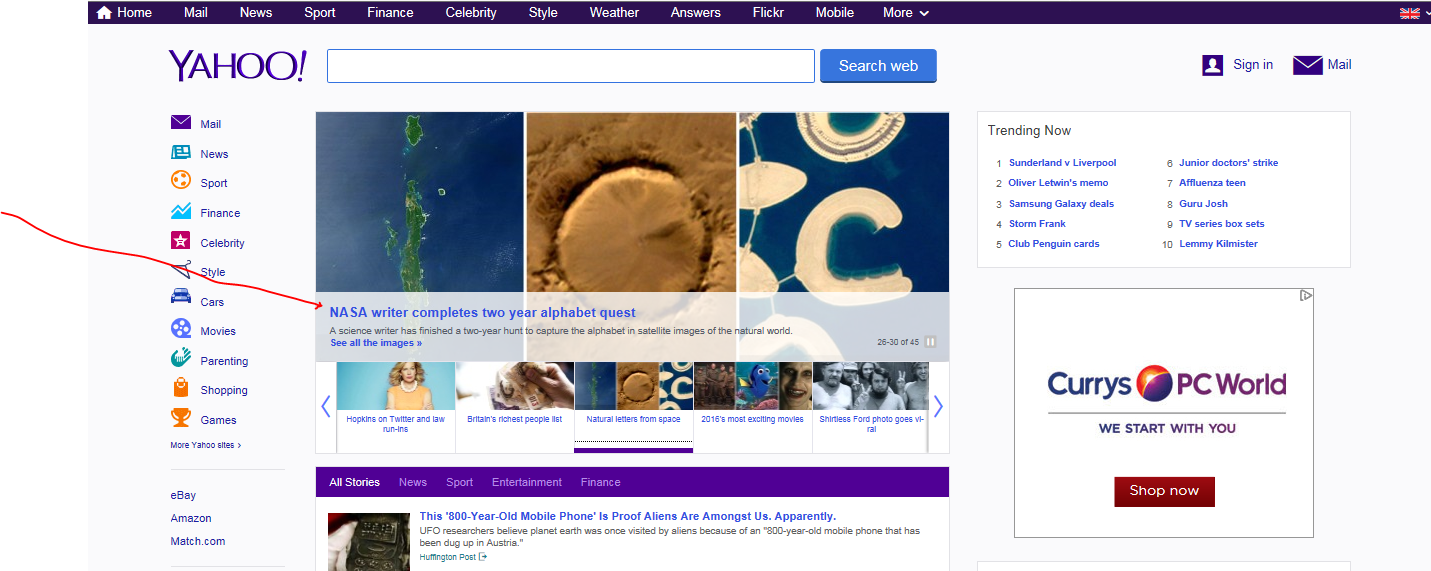Expand More Yahoo sites link
Viewport: 1431px width, 571px height.
(x=205, y=445)
